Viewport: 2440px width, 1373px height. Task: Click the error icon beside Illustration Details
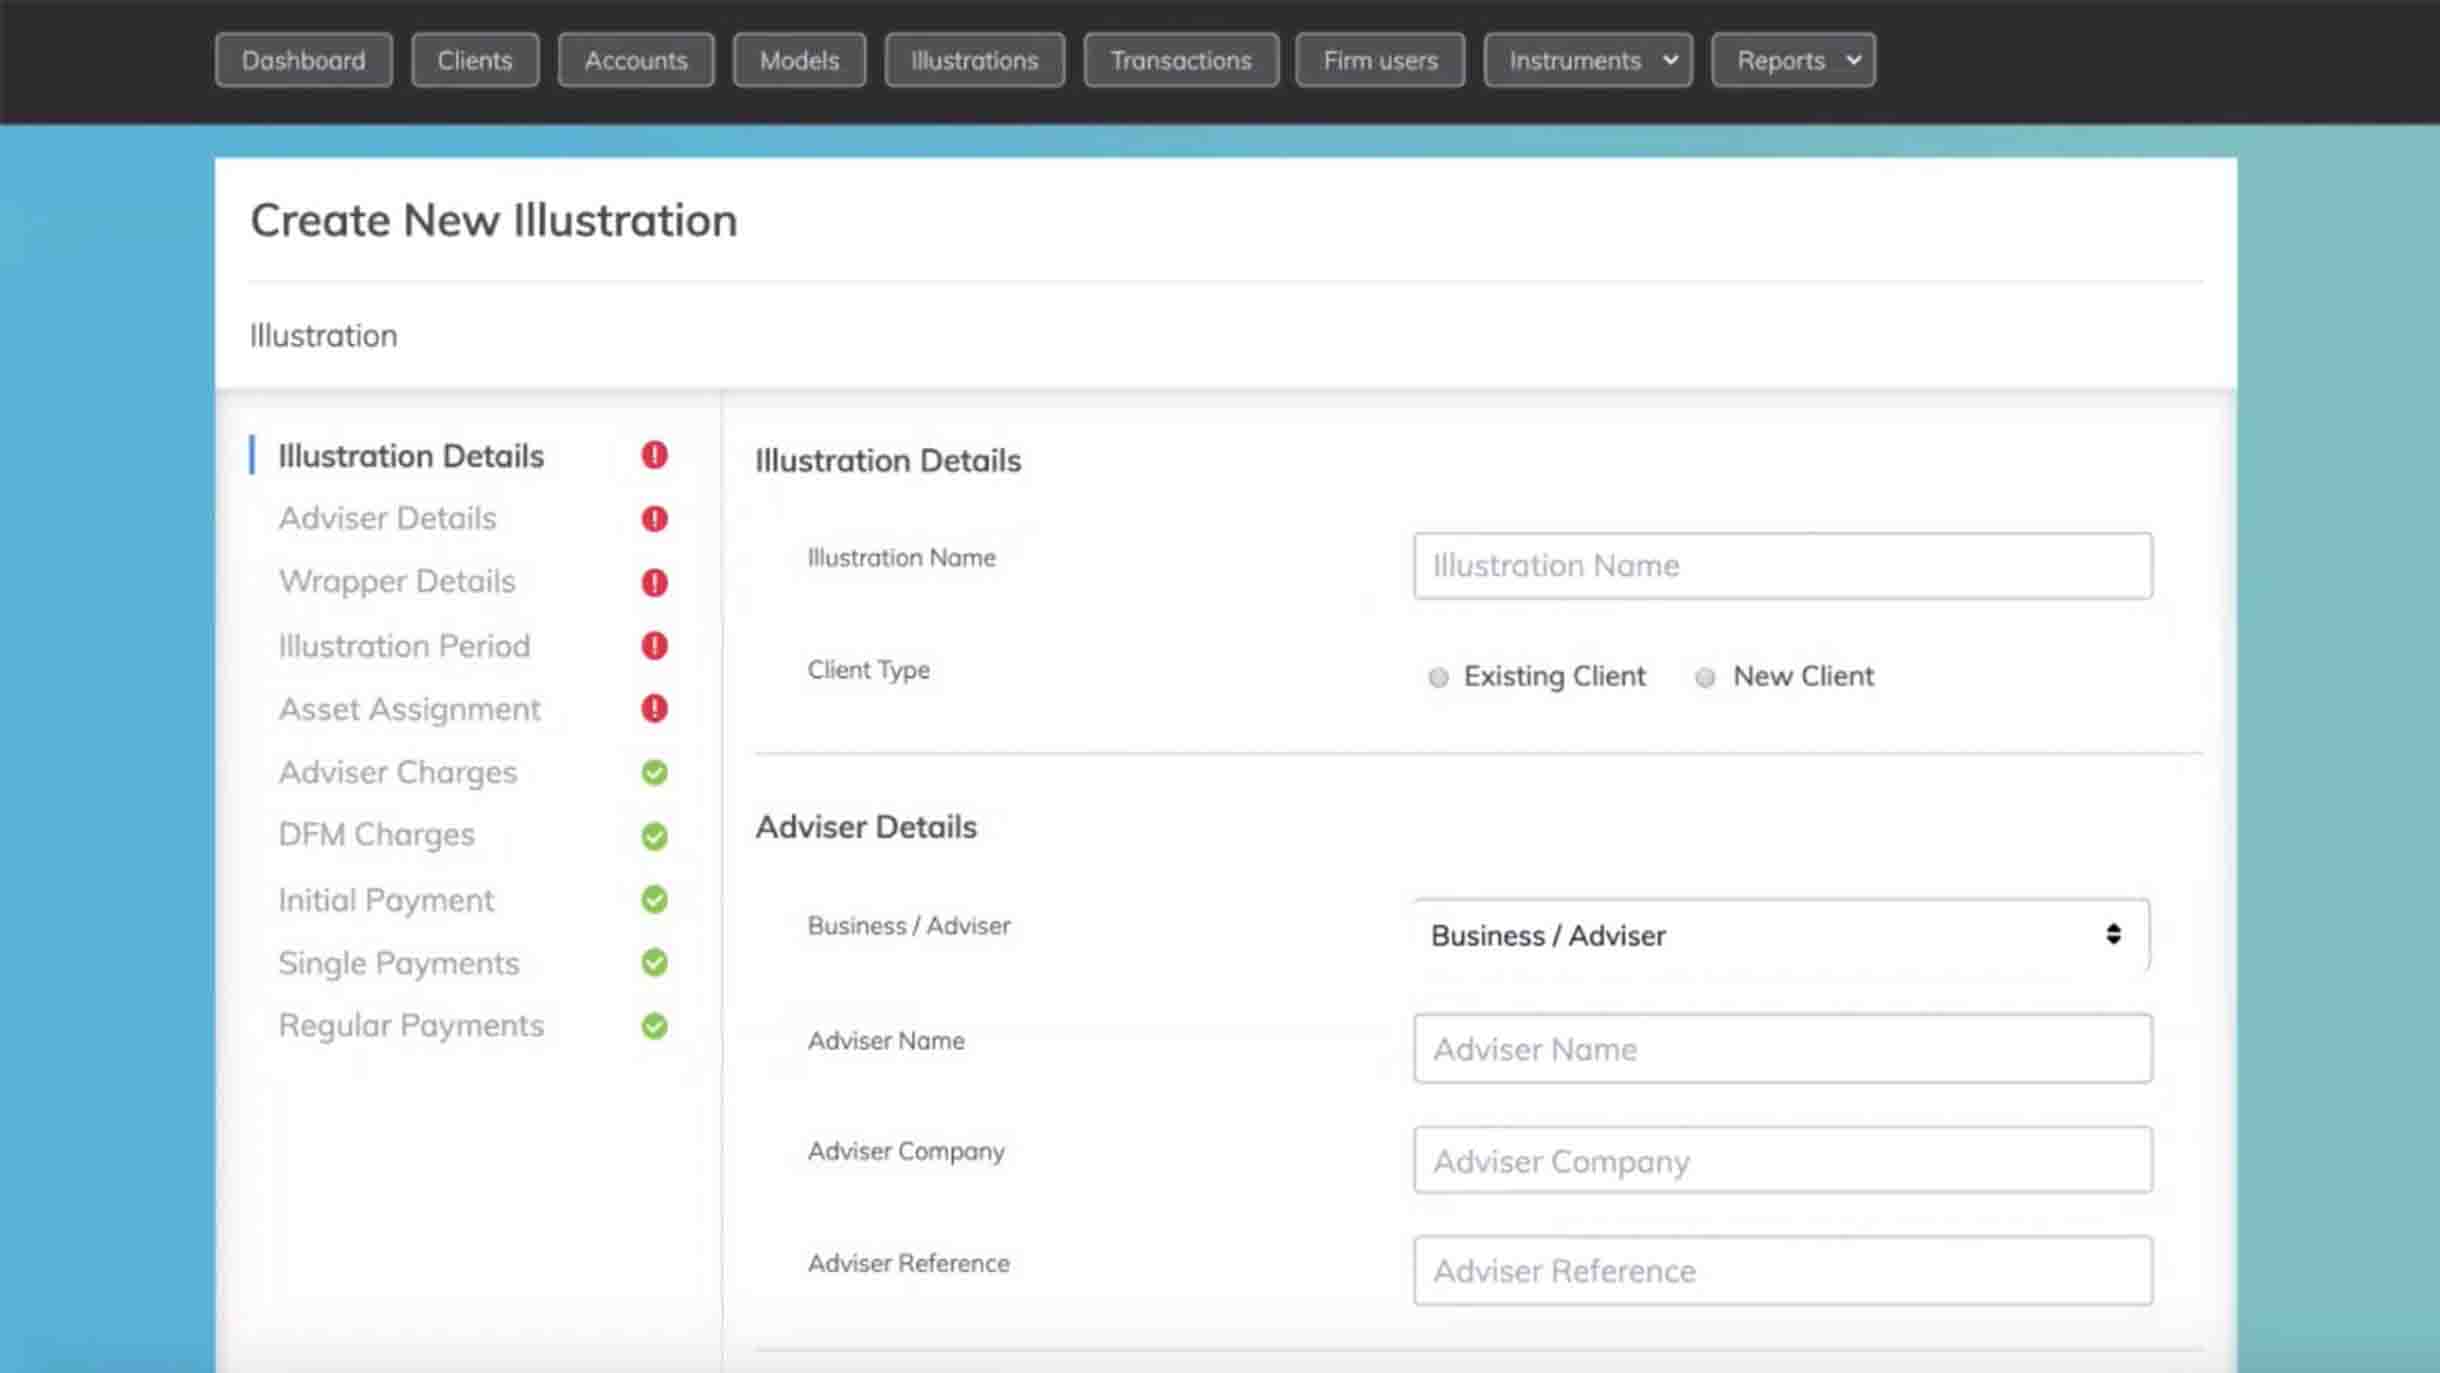tap(654, 455)
